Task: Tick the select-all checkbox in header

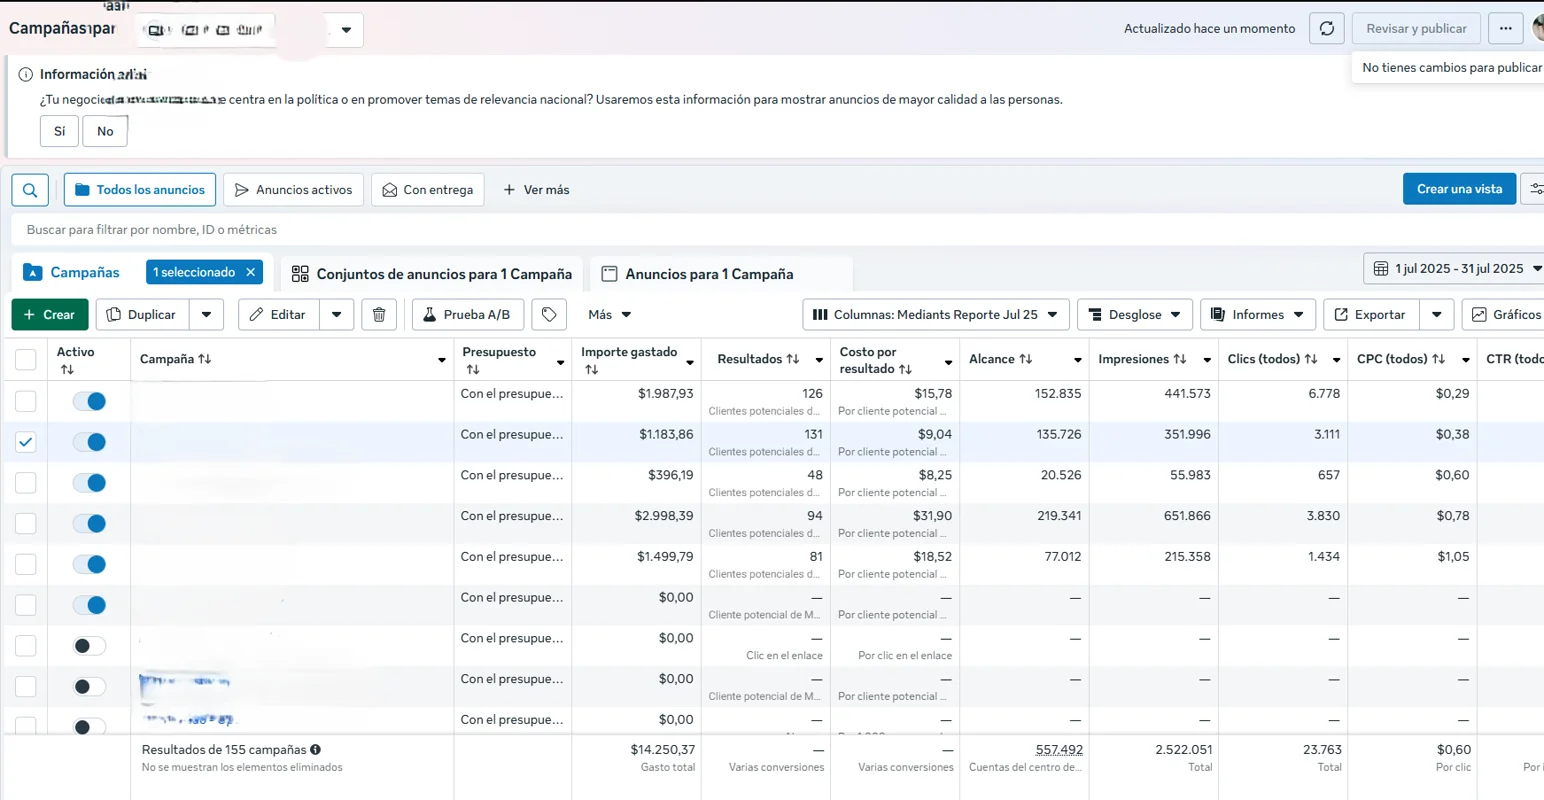Action: click(26, 360)
